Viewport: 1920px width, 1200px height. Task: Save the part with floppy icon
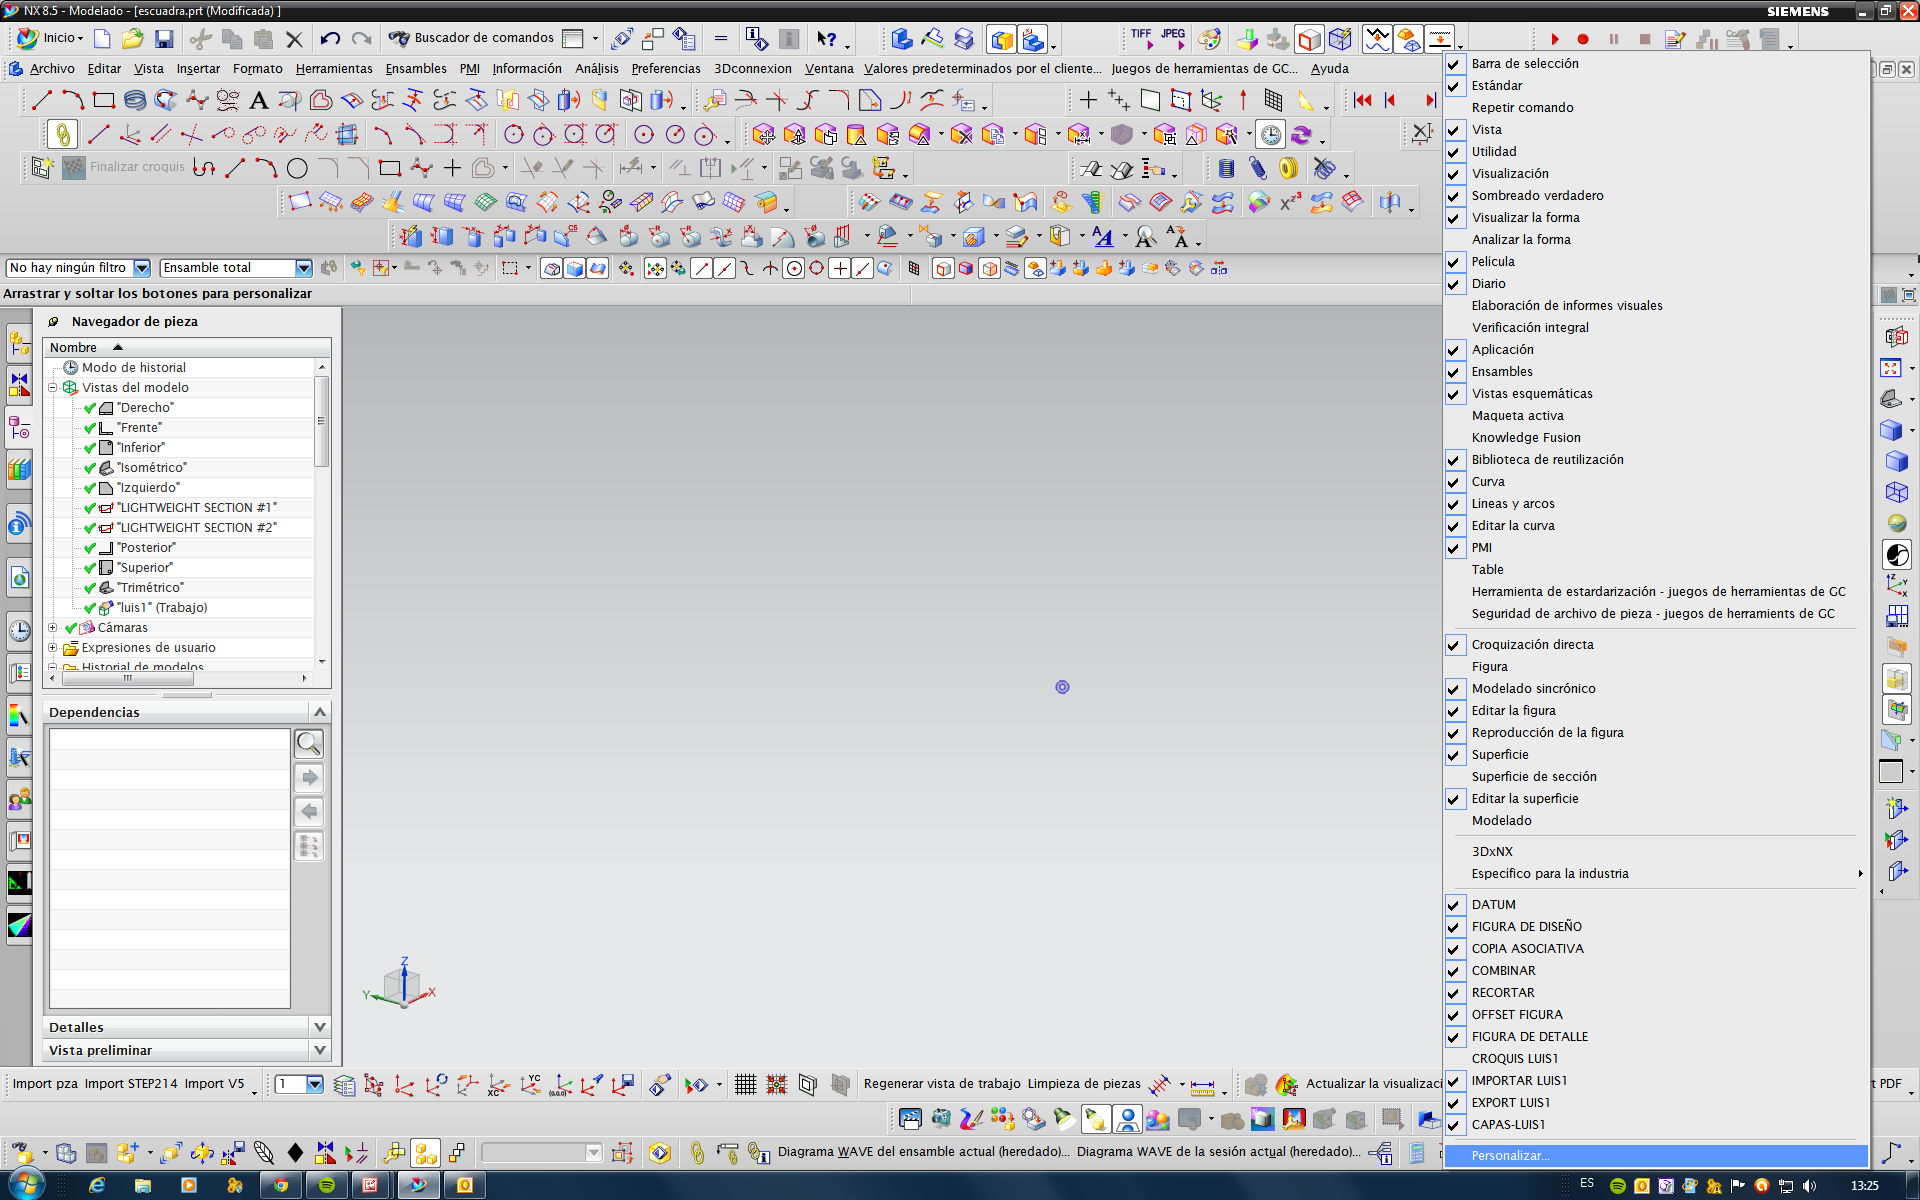(164, 39)
